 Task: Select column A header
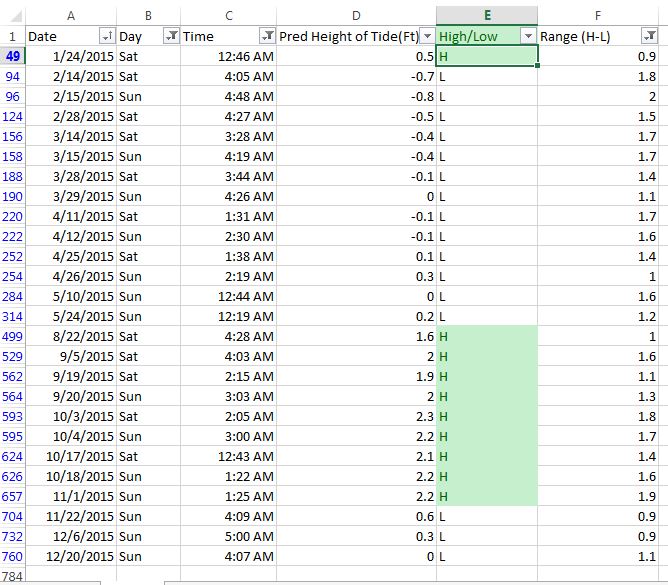(x=70, y=15)
